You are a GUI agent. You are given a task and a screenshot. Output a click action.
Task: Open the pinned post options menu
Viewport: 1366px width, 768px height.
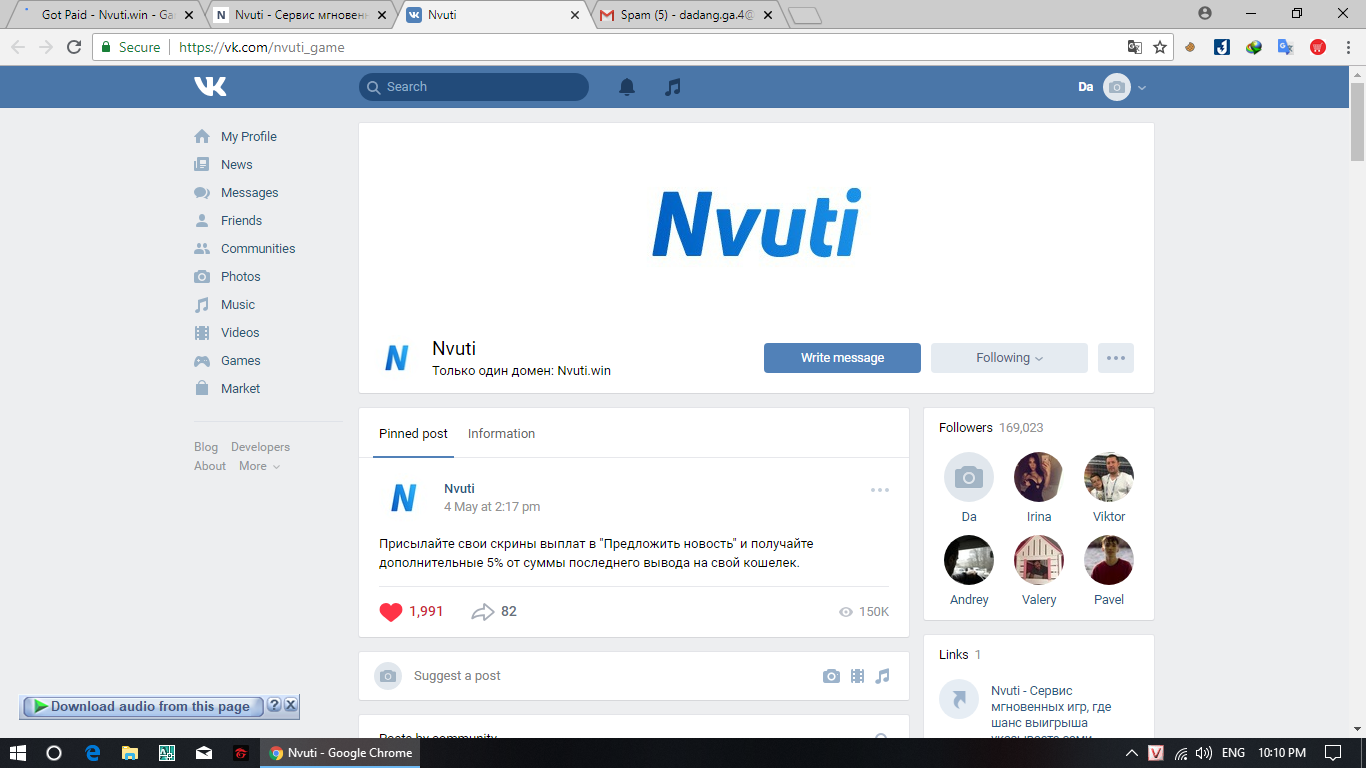(x=880, y=490)
